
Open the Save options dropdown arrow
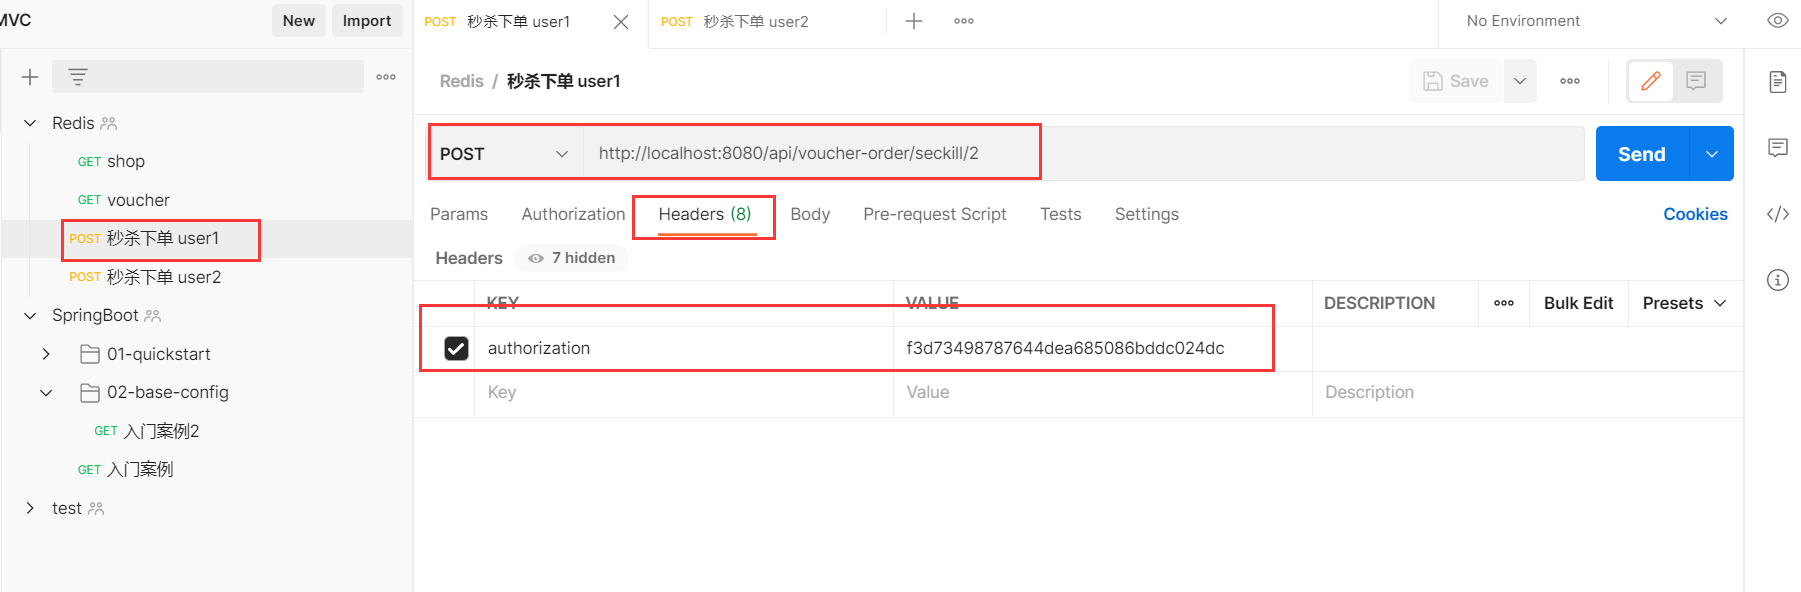click(1520, 81)
